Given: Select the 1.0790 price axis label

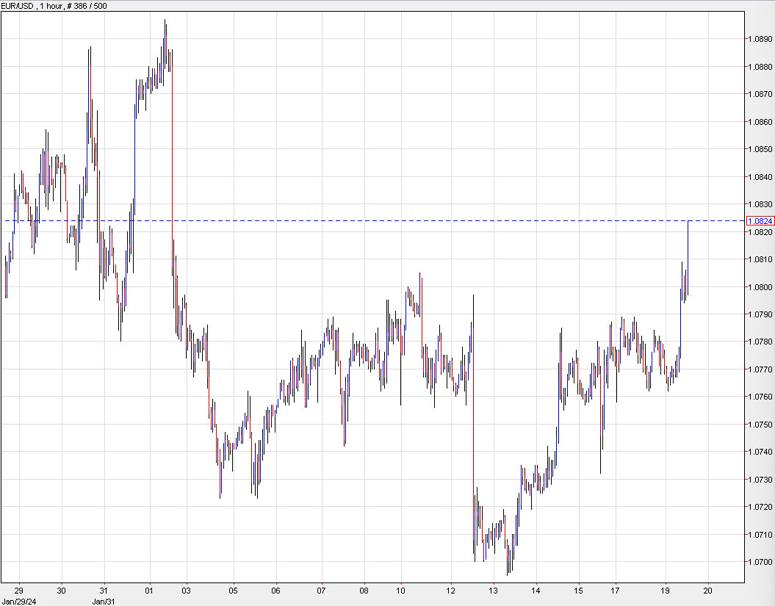Looking at the screenshot, I should (x=760, y=314).
